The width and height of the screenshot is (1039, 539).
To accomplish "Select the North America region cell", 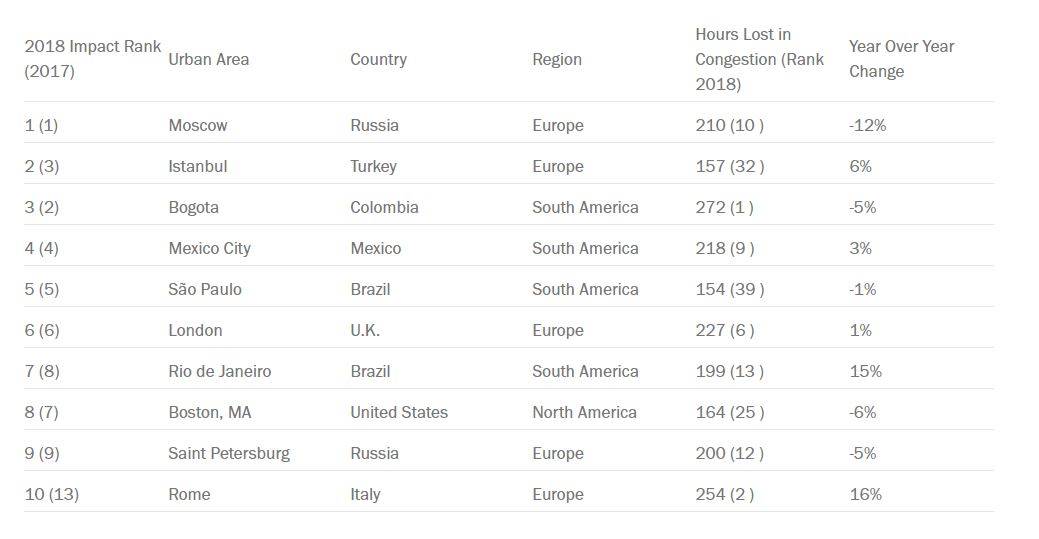I will (x=584, y=412).
